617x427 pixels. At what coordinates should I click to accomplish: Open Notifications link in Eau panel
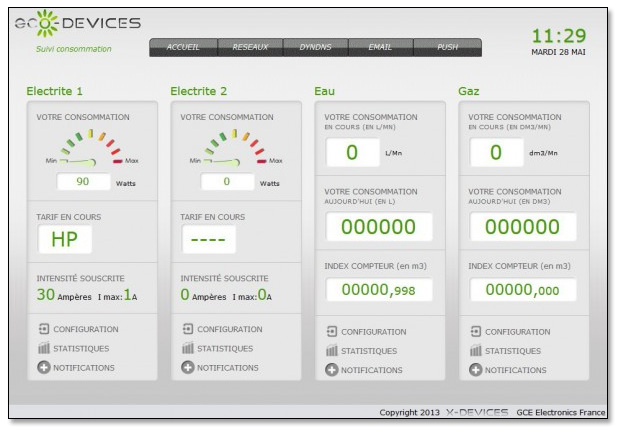tap(372, 370)
